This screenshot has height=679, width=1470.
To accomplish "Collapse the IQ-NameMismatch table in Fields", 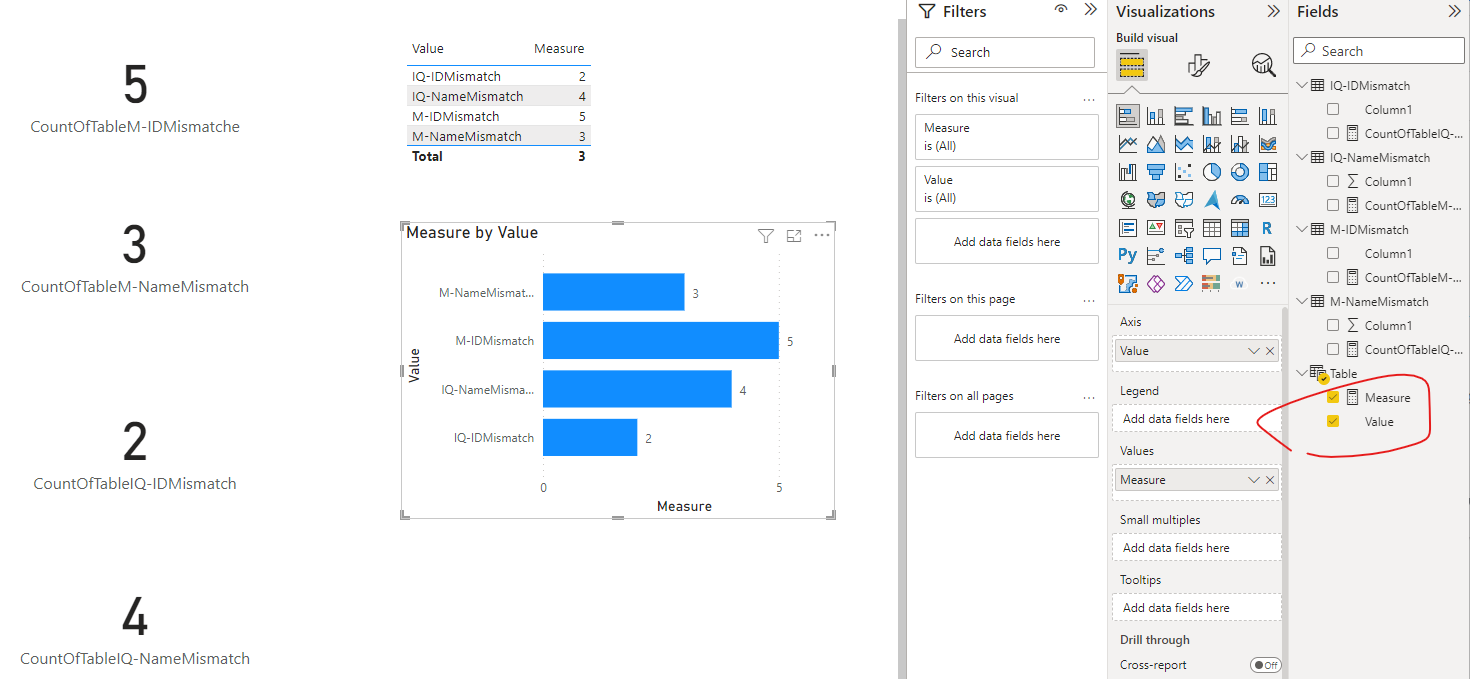I will click(x=1302, y=157).
